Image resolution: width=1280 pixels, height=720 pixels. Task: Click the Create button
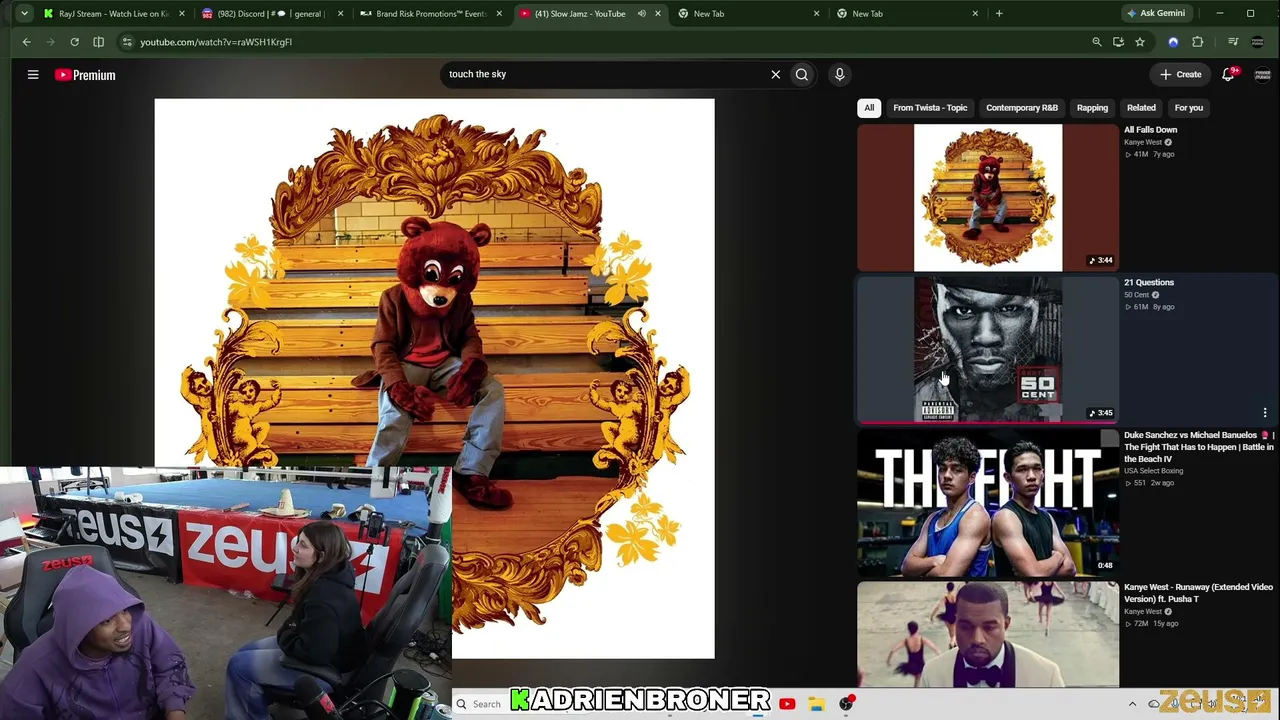[x=1180, y=74]
